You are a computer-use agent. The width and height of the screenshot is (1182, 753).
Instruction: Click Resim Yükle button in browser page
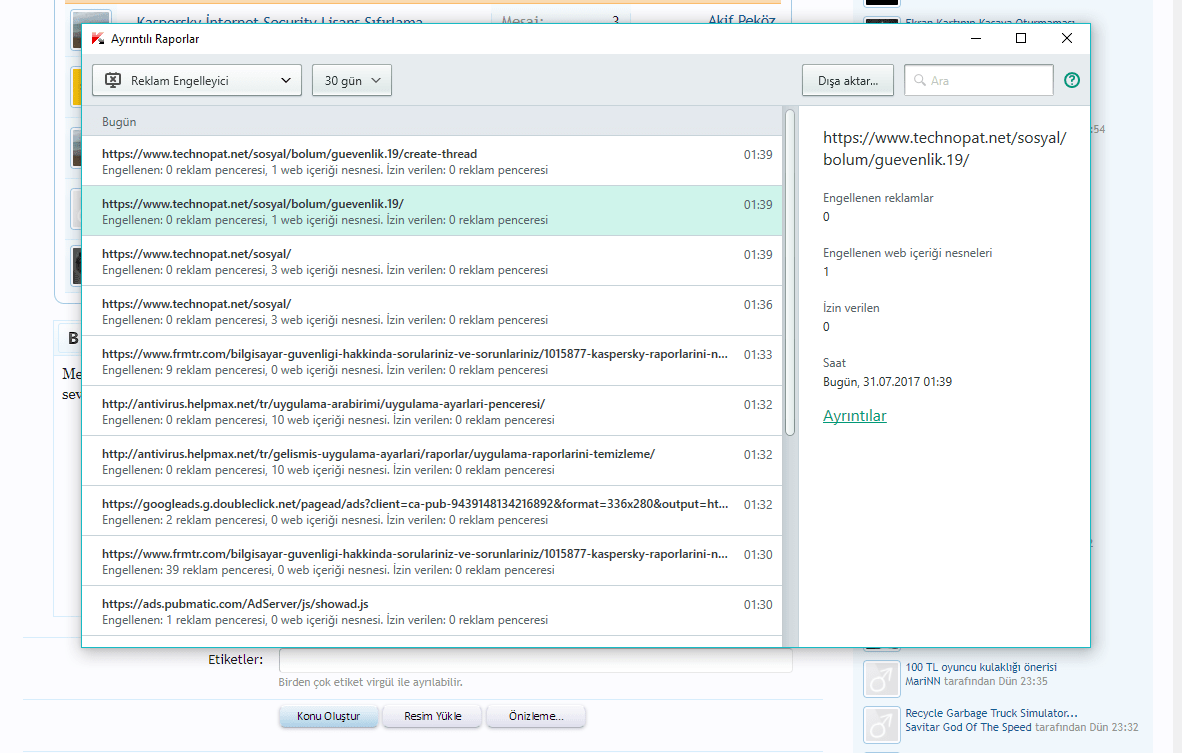(x=432, y=716)
